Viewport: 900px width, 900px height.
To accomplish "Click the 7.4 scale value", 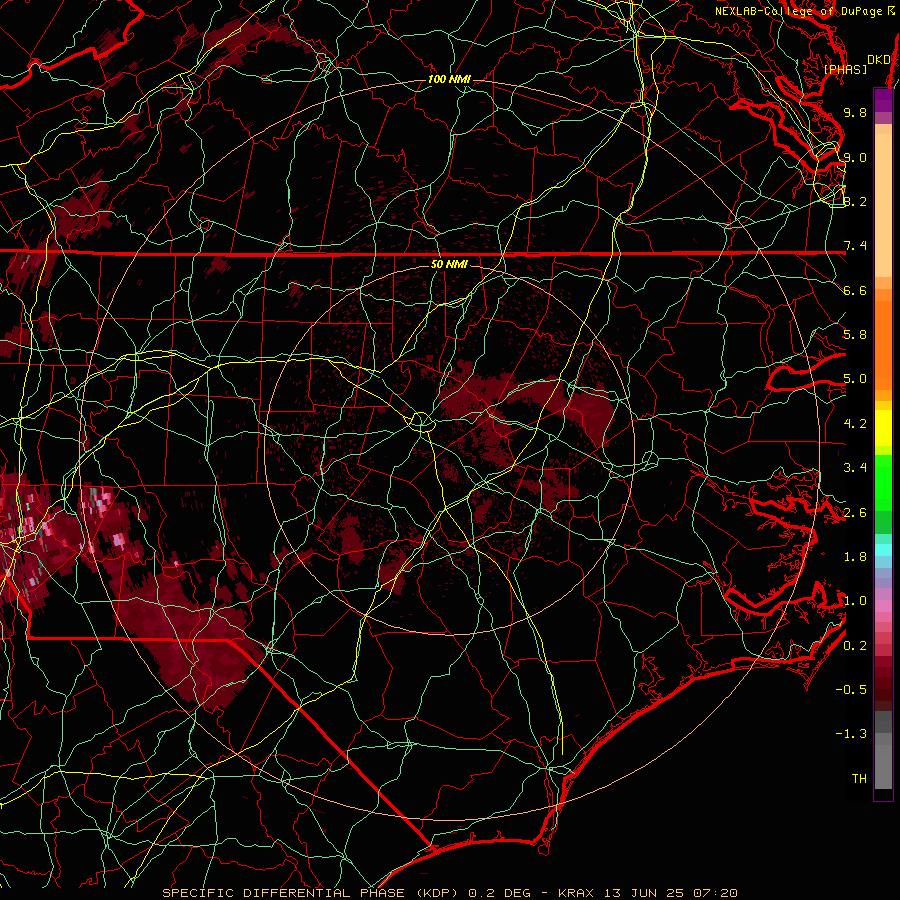I will click(x=855, y=246).
